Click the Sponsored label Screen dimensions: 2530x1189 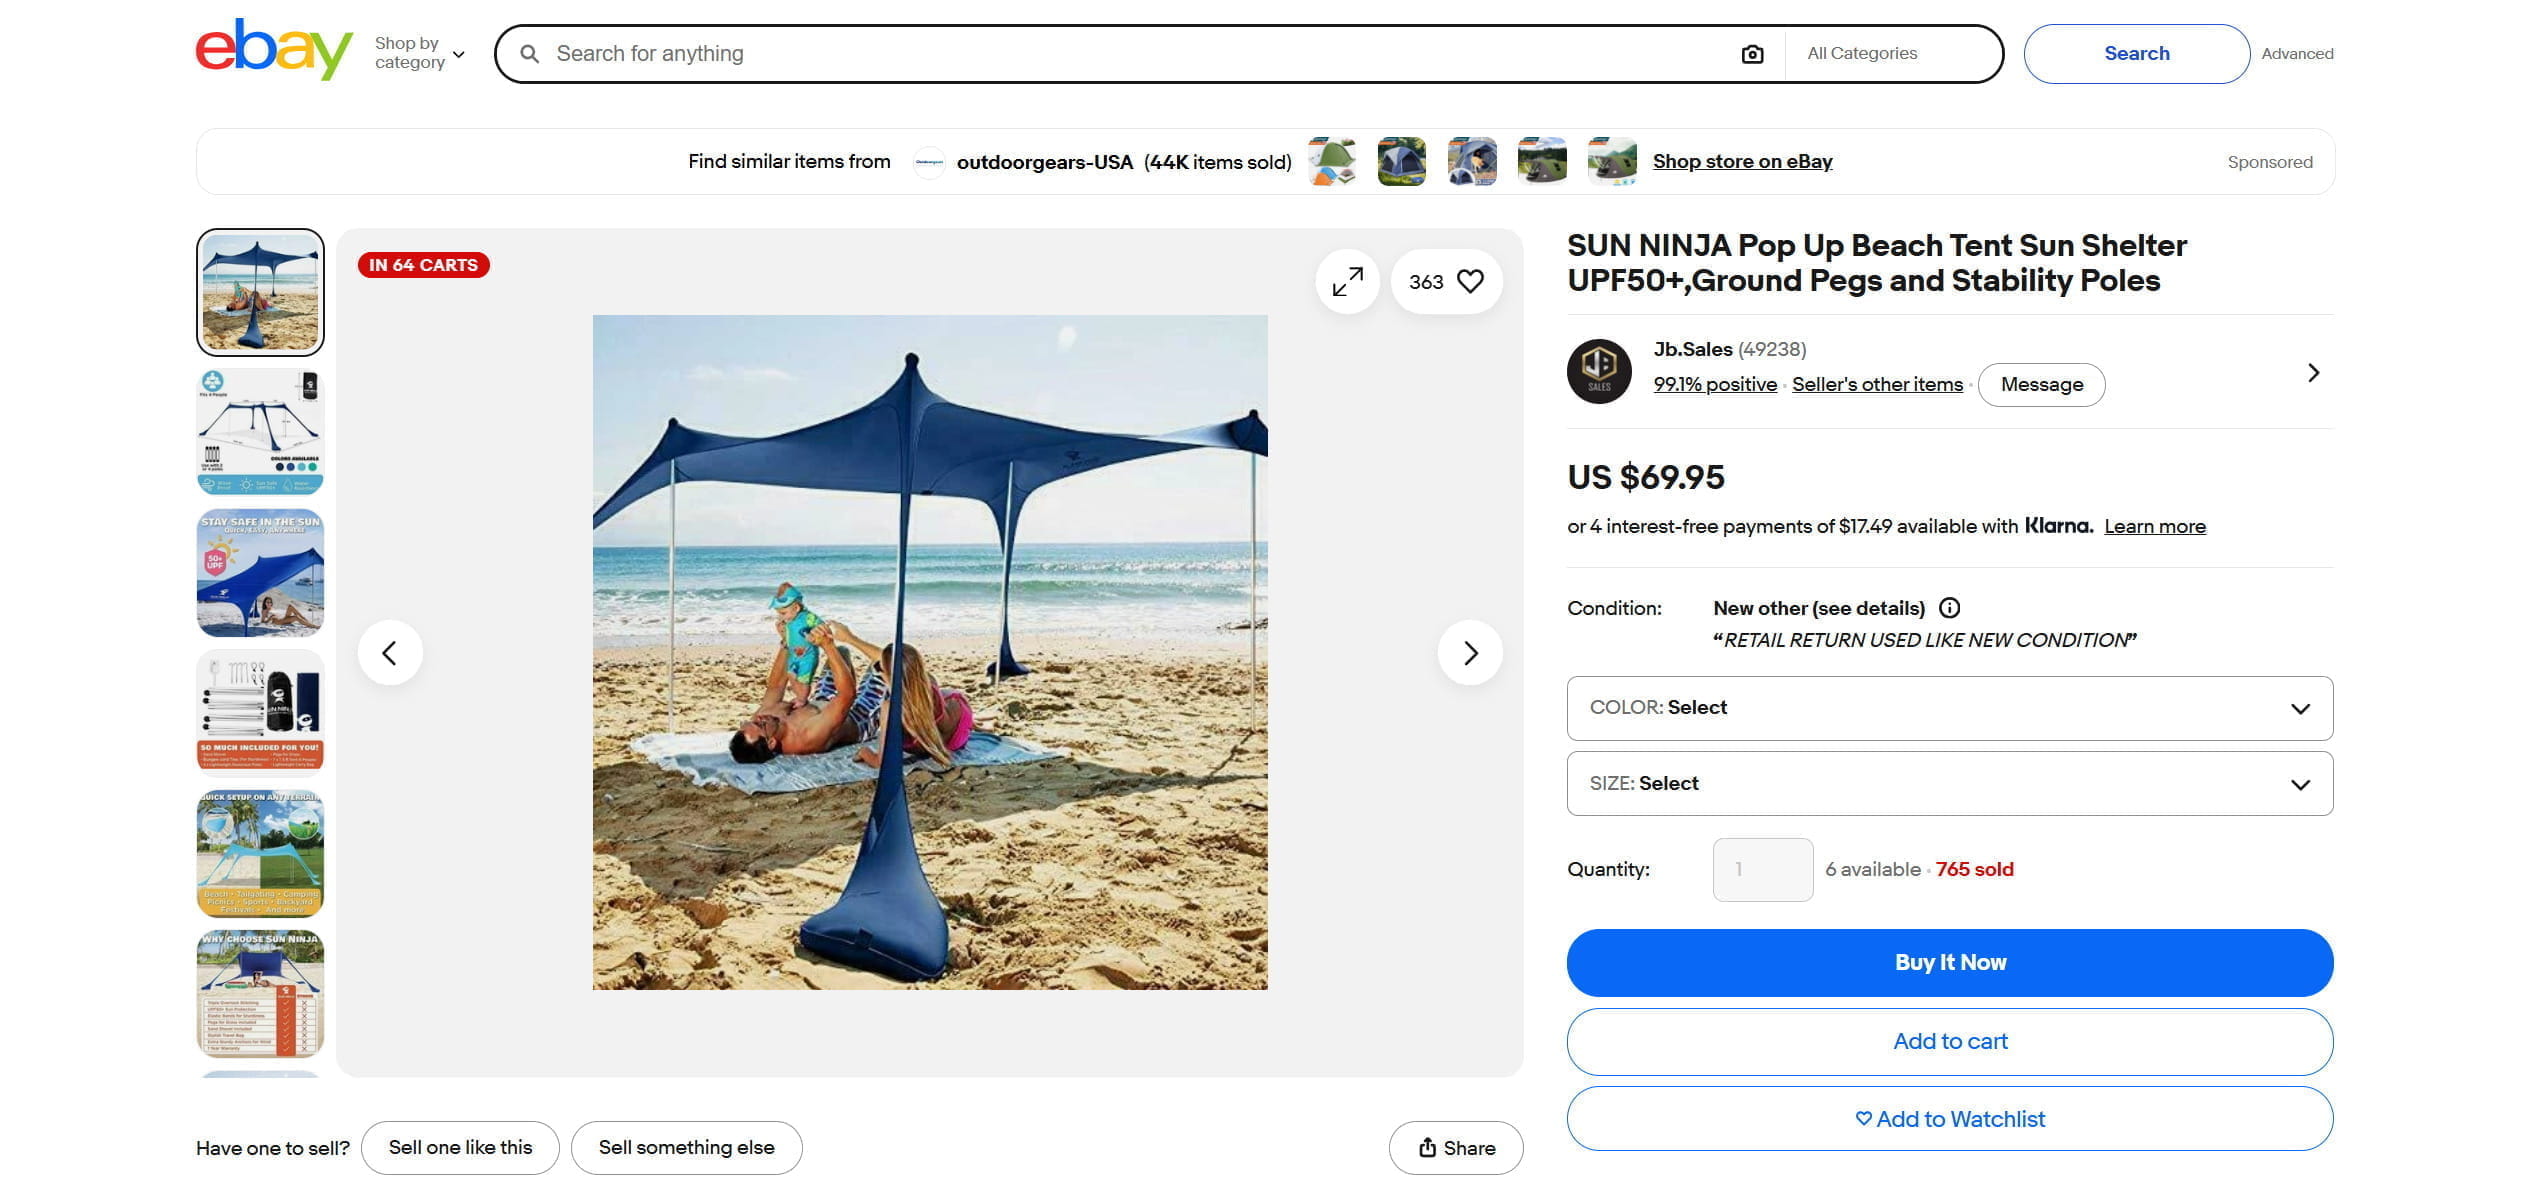[x=2270, y=162]
